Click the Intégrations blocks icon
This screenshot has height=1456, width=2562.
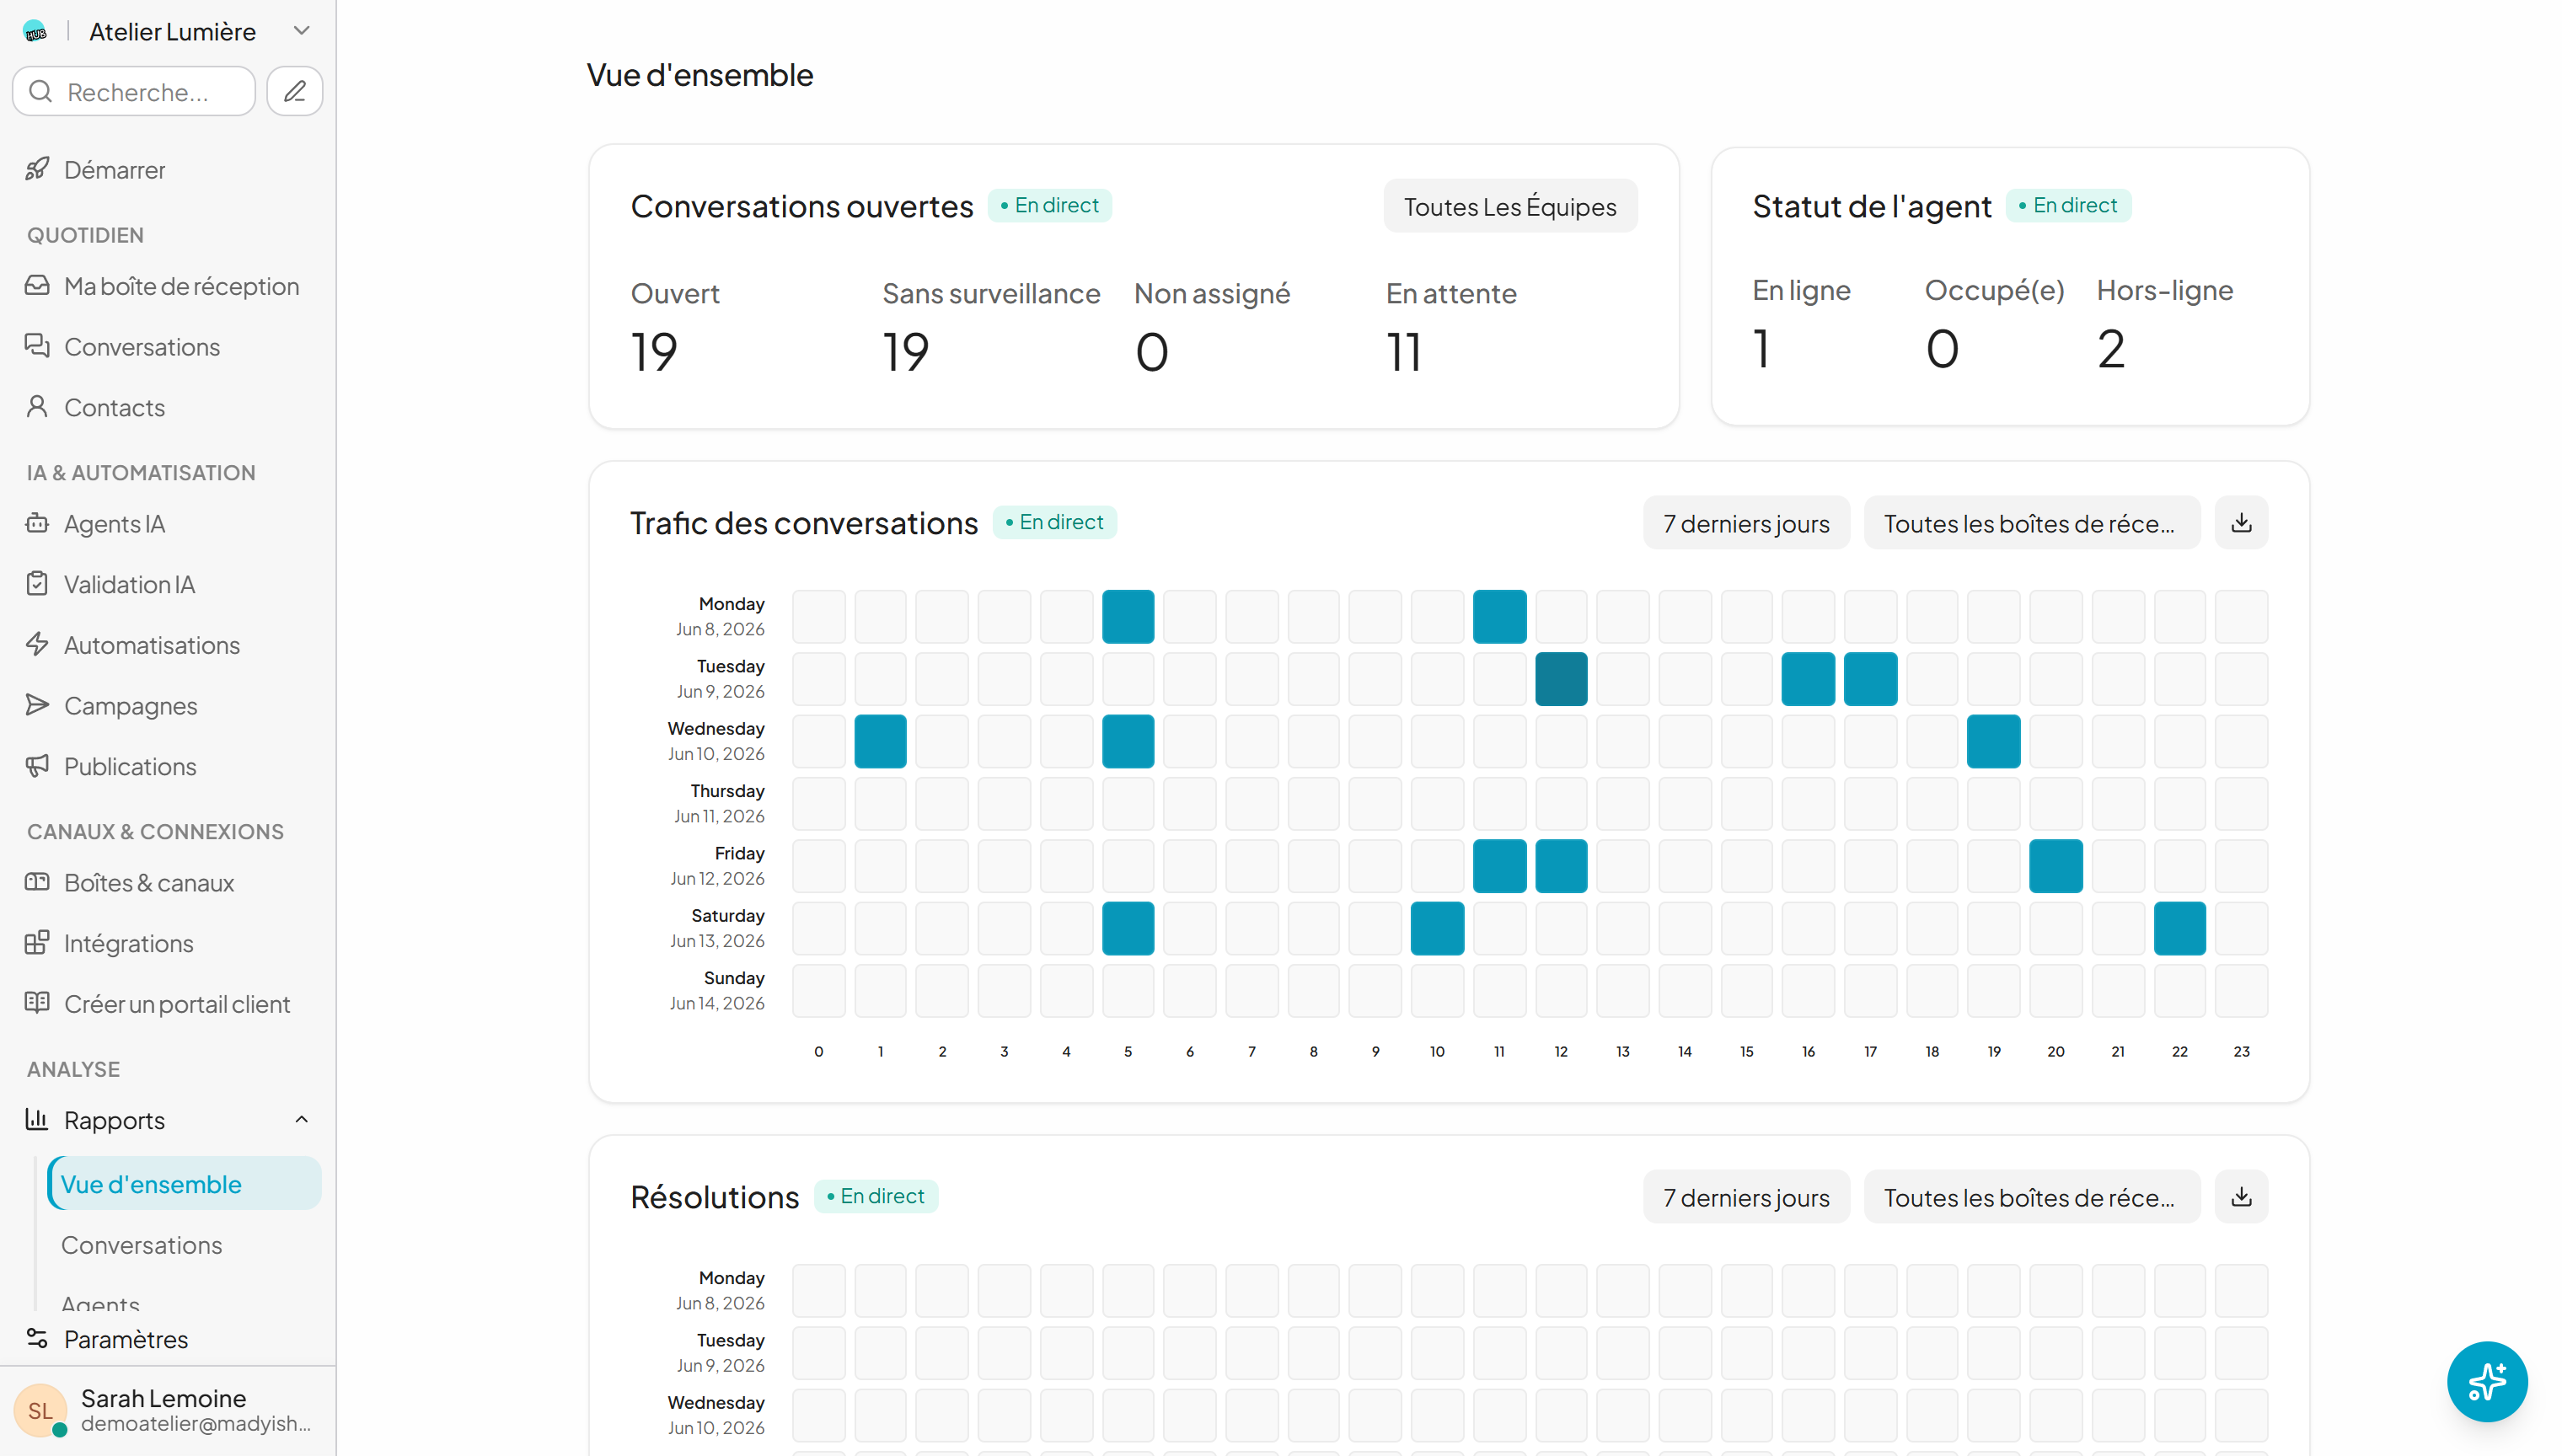[x=38, y=943]
